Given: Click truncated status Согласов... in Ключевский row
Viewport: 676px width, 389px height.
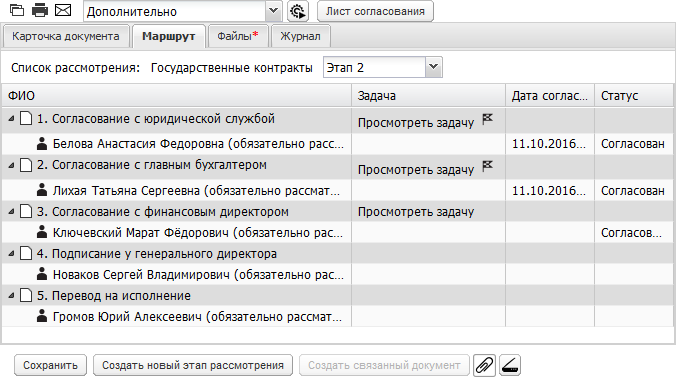Looking at the screenshot, I should 631,233.
